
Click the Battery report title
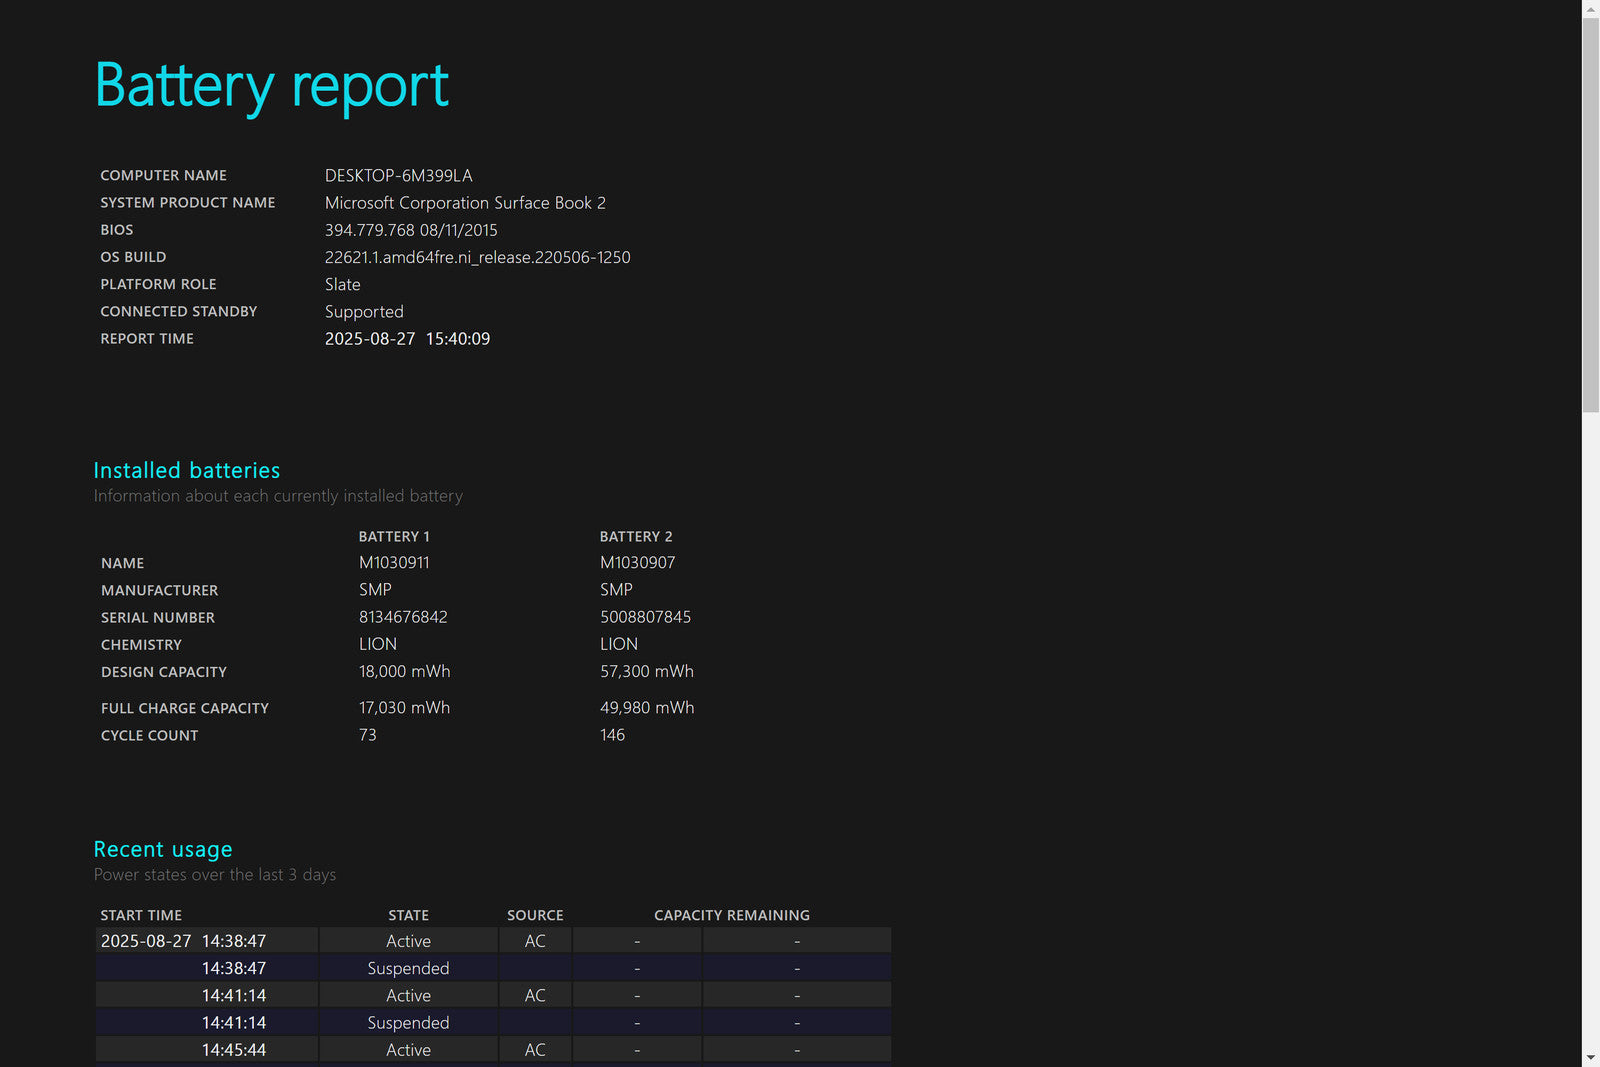point(271,86)
